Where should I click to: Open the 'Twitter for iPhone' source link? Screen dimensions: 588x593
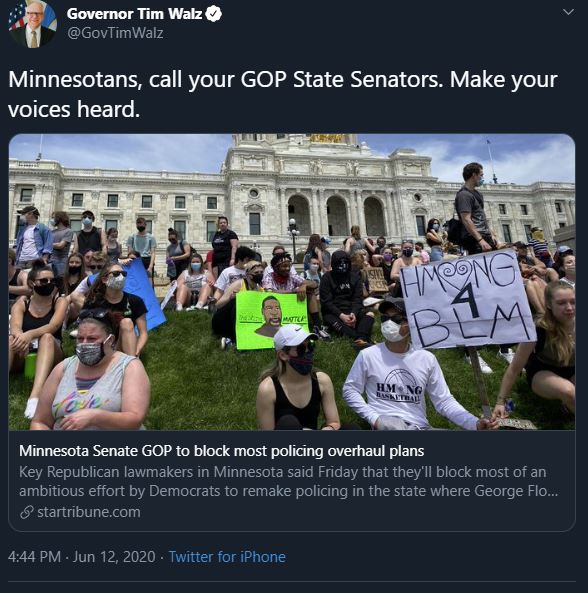pos(227,557)
